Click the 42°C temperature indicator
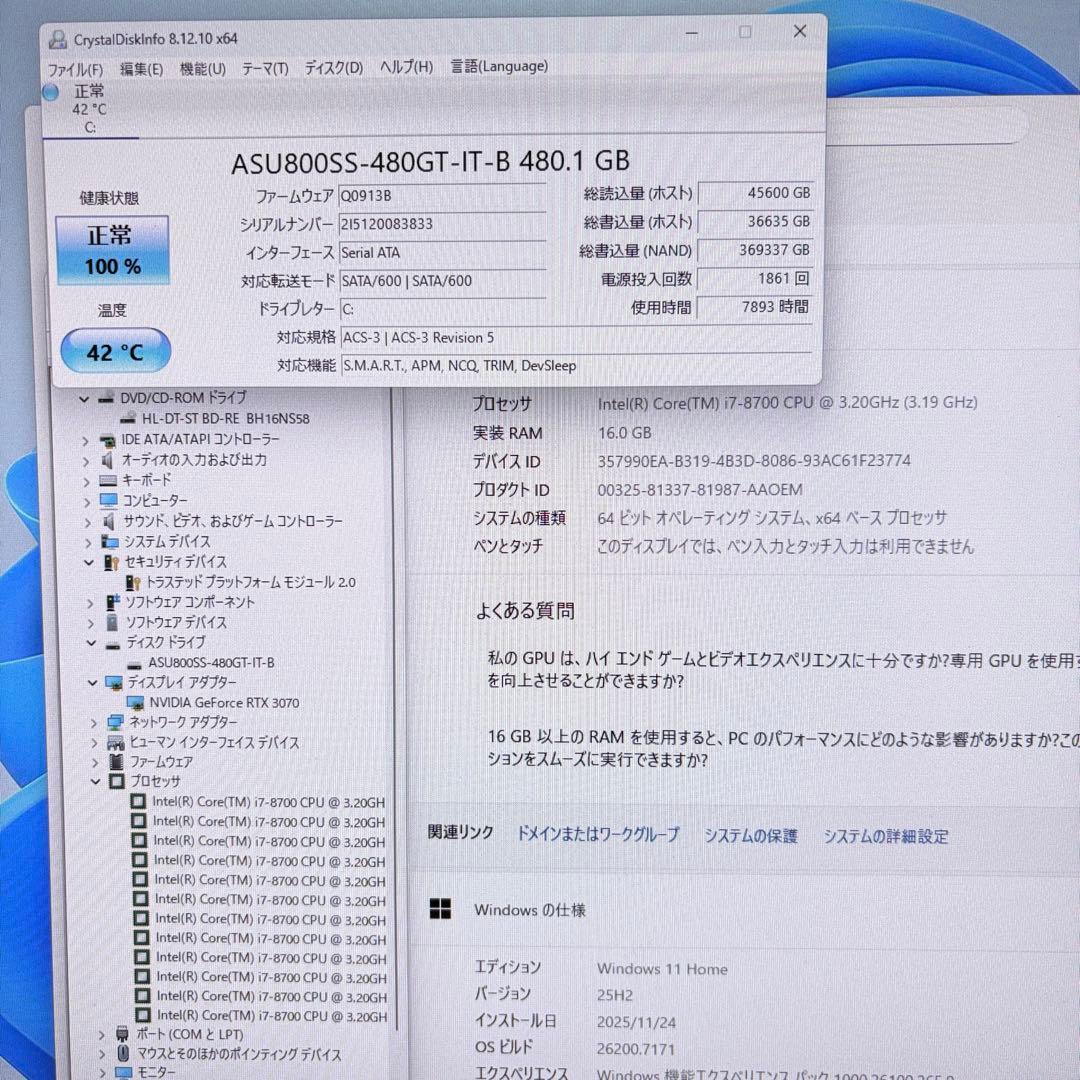The height and width of the screenshot is (1080, 1080). coord(114,351)
